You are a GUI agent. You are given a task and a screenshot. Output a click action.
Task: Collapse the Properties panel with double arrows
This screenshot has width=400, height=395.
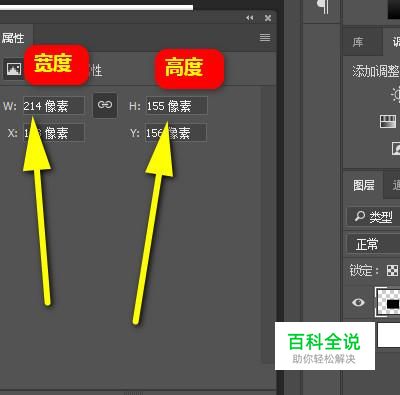(x=250, y=18)
